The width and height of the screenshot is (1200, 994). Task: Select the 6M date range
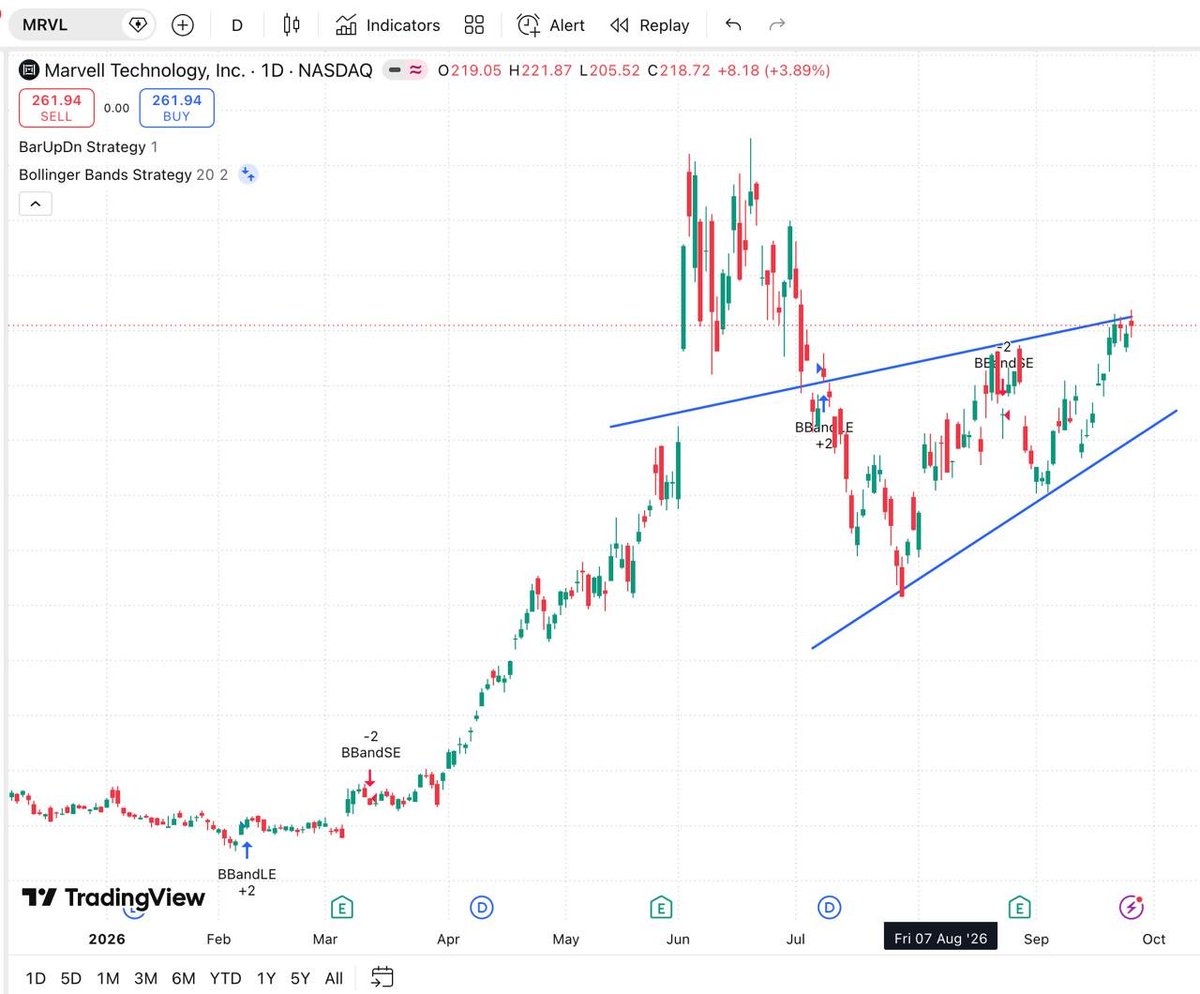183,977
